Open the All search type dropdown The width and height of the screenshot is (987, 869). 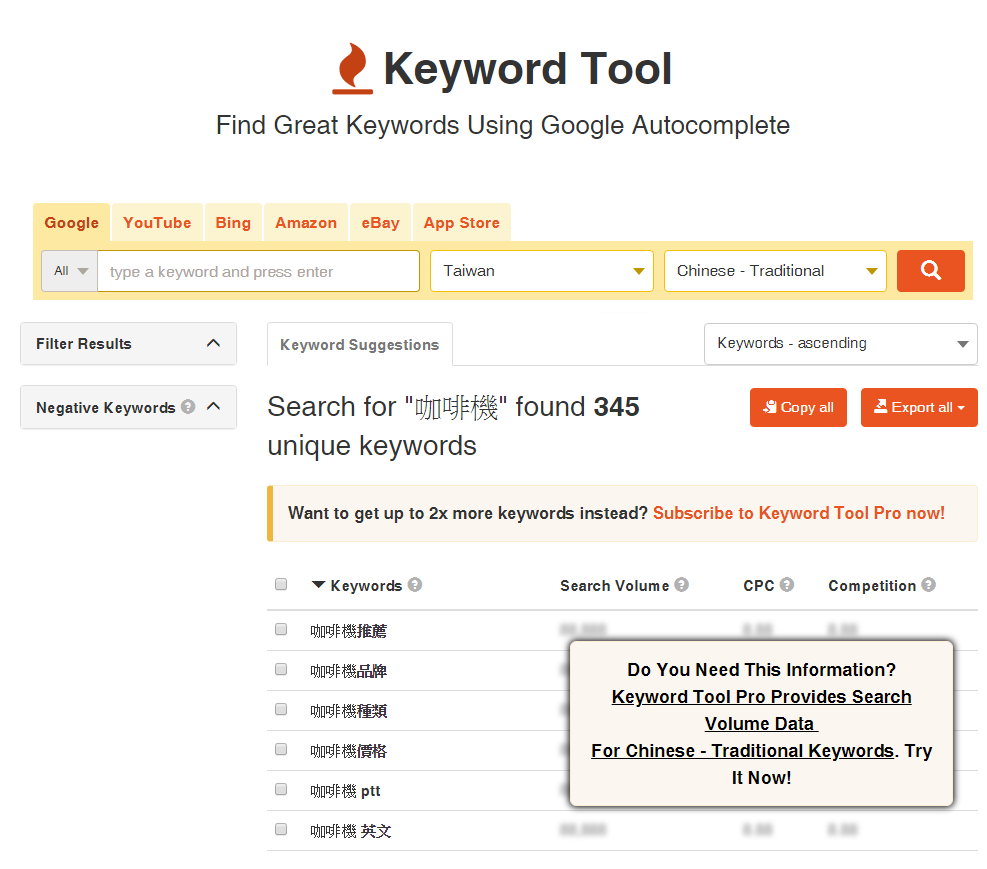70,271
